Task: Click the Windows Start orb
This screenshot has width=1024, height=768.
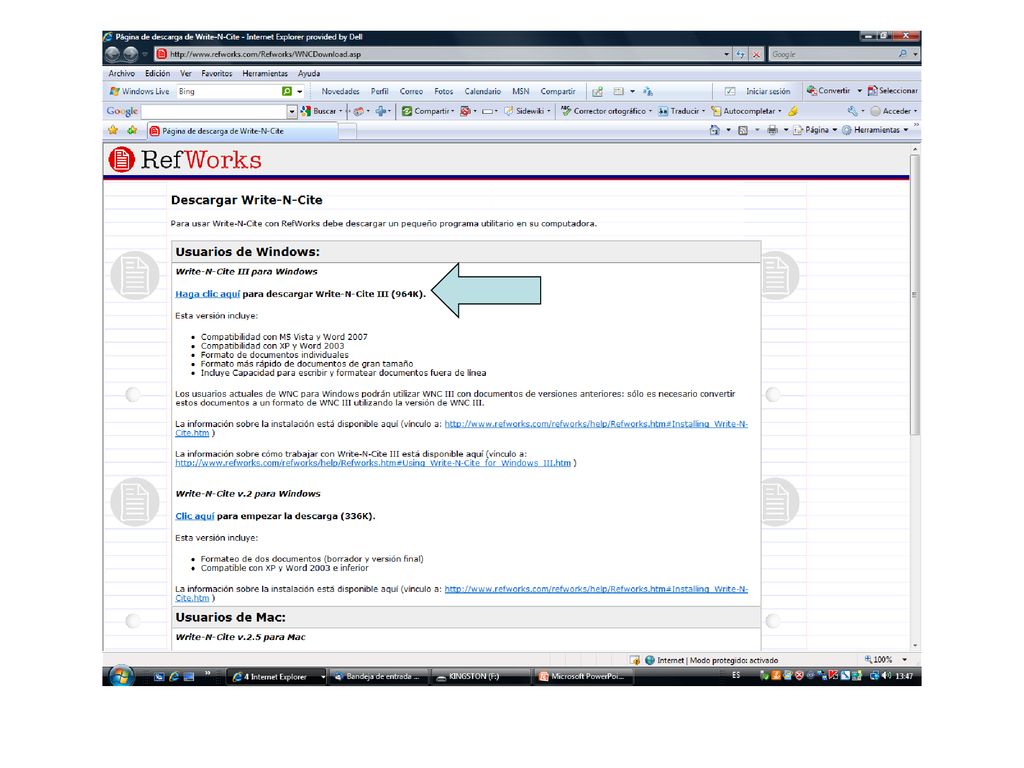Action: pos(121,676)
